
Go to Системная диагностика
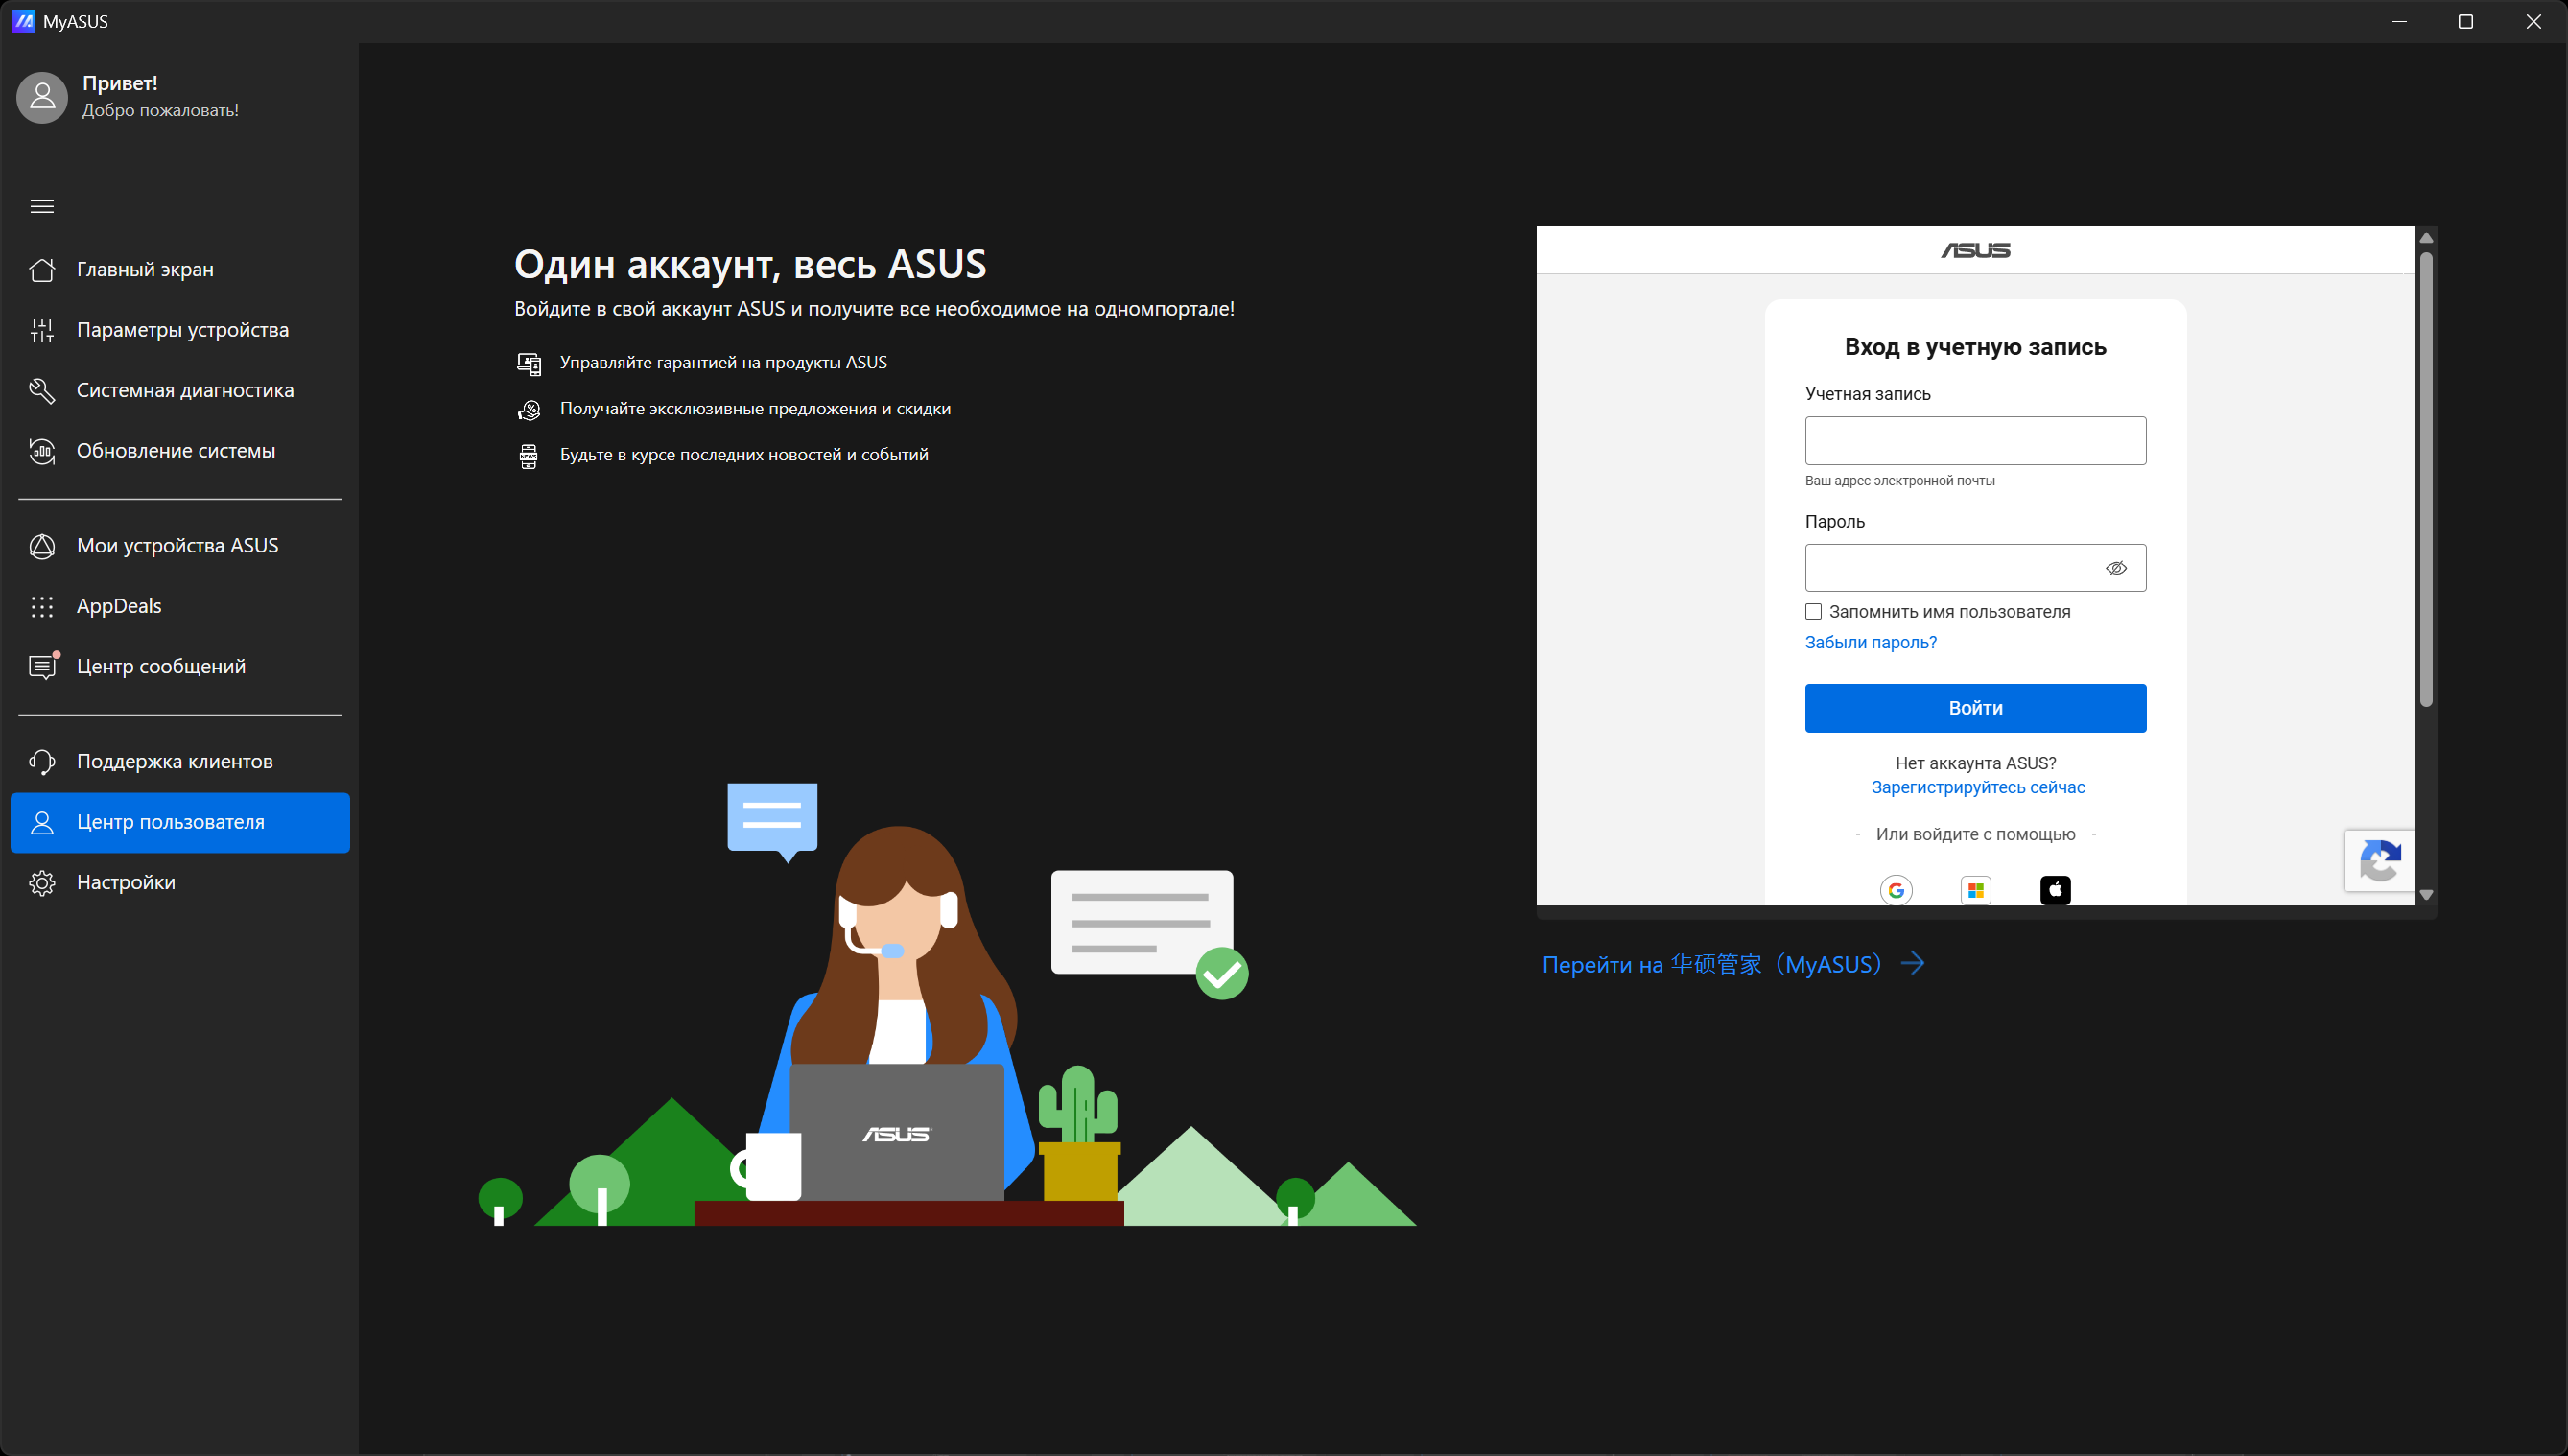(180, 391)
